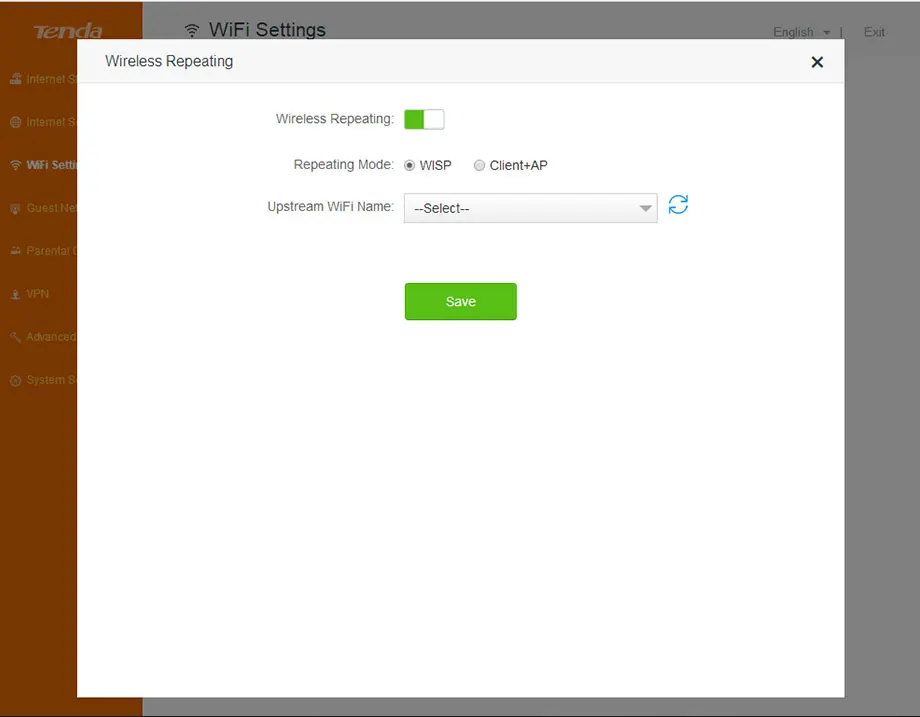The image size is (920, 717).
Task: Open Parental Control in the sidebar
Action: (43, 251)
